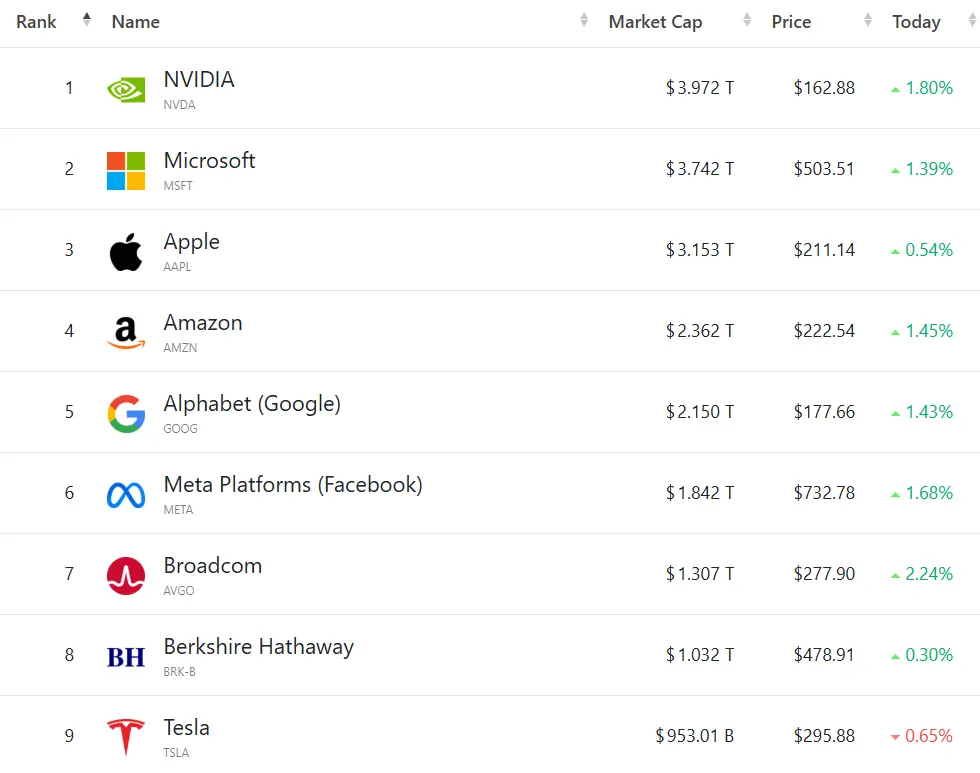Sort table by Rank column arrows
Viewport: 980px width, 773px height.
87,20
